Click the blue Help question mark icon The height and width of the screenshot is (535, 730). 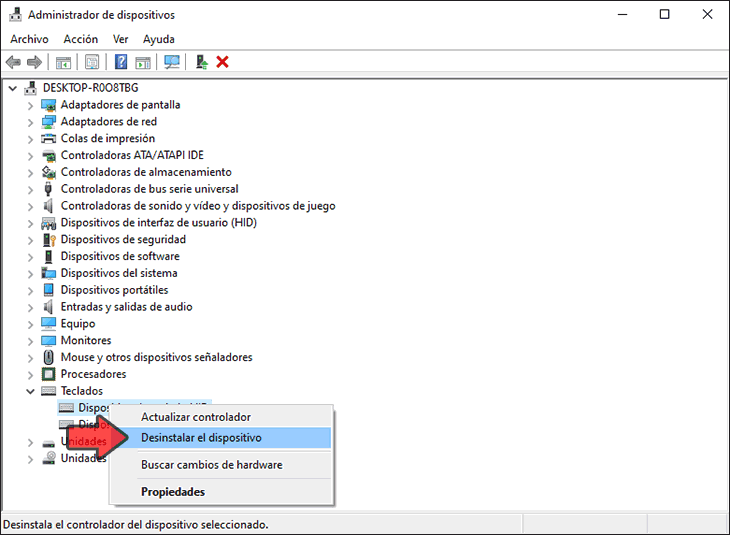[121, 62]
